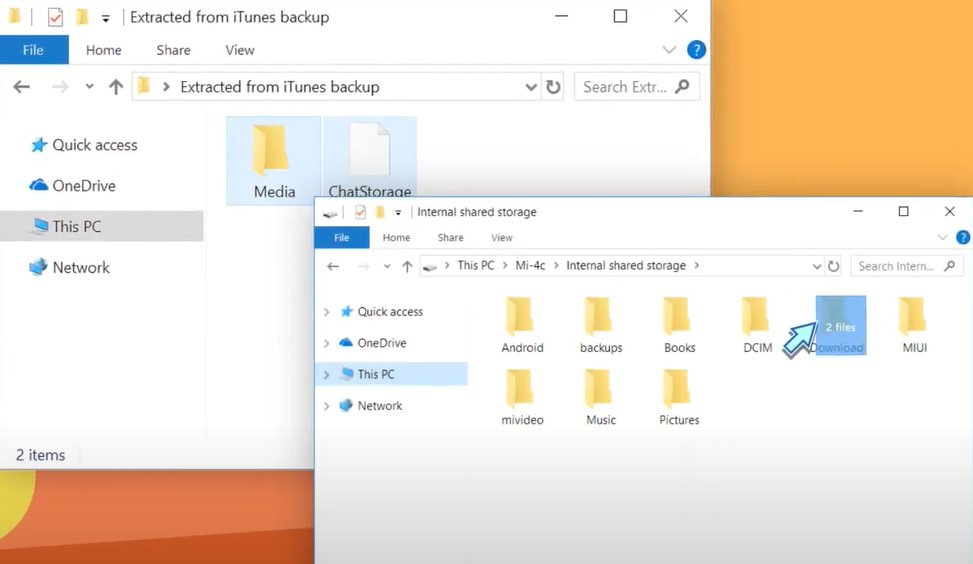The width and height of the screenshot is (973, 564).
Task: Open Share tab in Internal shared storage window
Action: coord(451,238)
